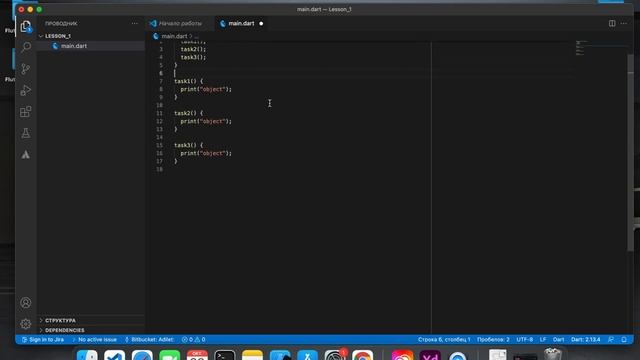The height and width of the screenshot is (360, 640).
Task: Open editor more actions ellipsis
Action: (x=624, y=23)
